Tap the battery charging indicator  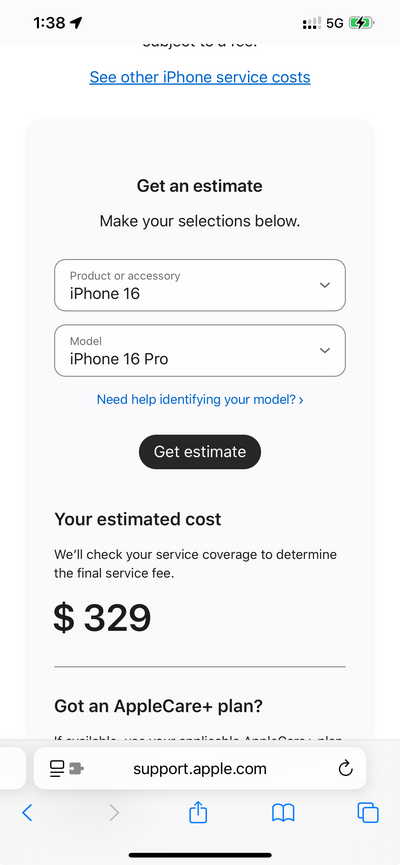click(361, 23)
